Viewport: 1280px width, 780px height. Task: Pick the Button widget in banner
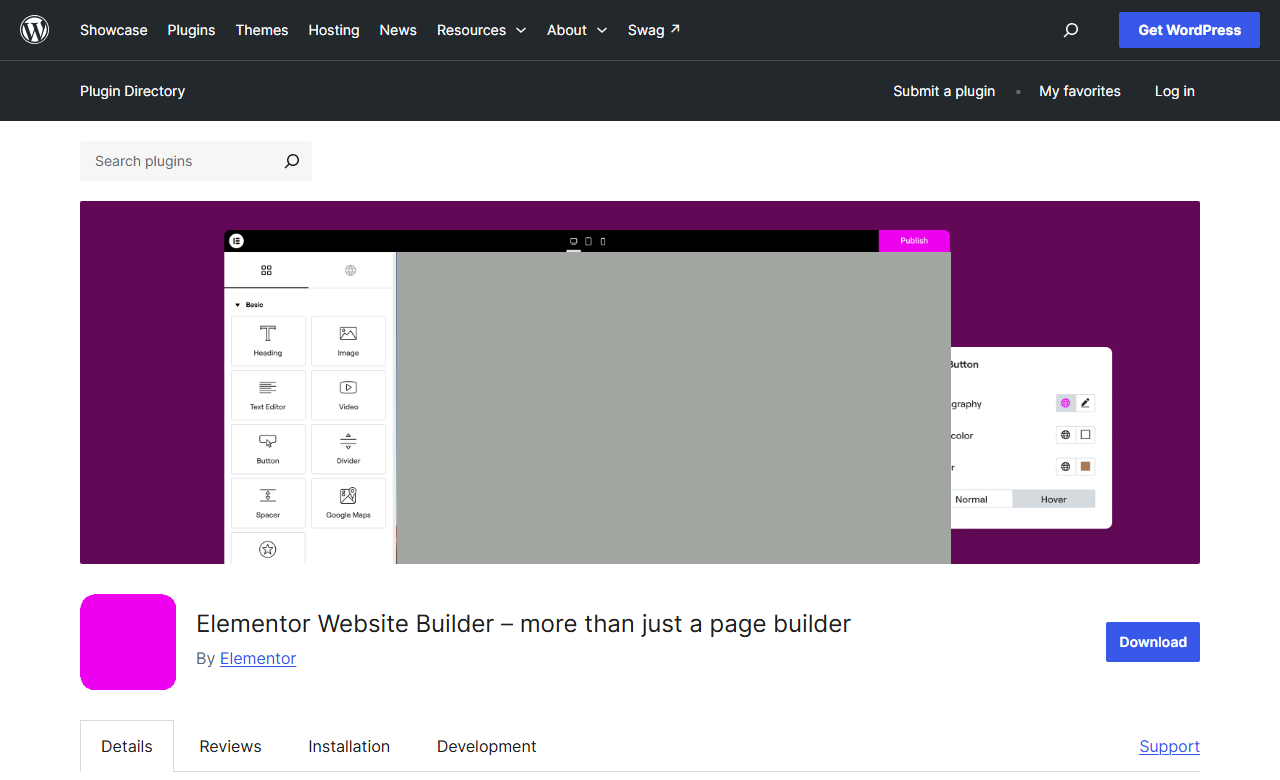pyautogui.click(x=268, y=449)
